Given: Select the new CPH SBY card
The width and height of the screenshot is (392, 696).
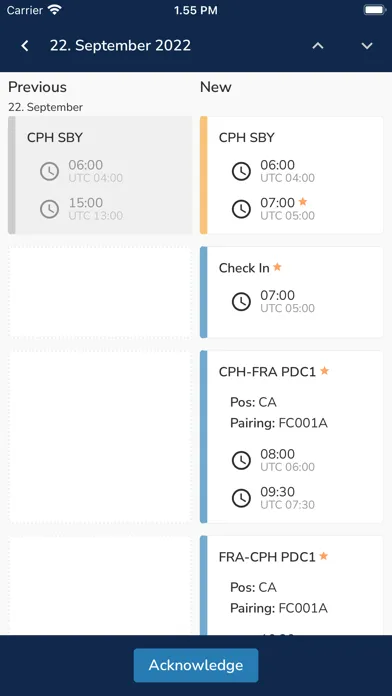Looking at the screenshot, I should (x=291, y=175).
